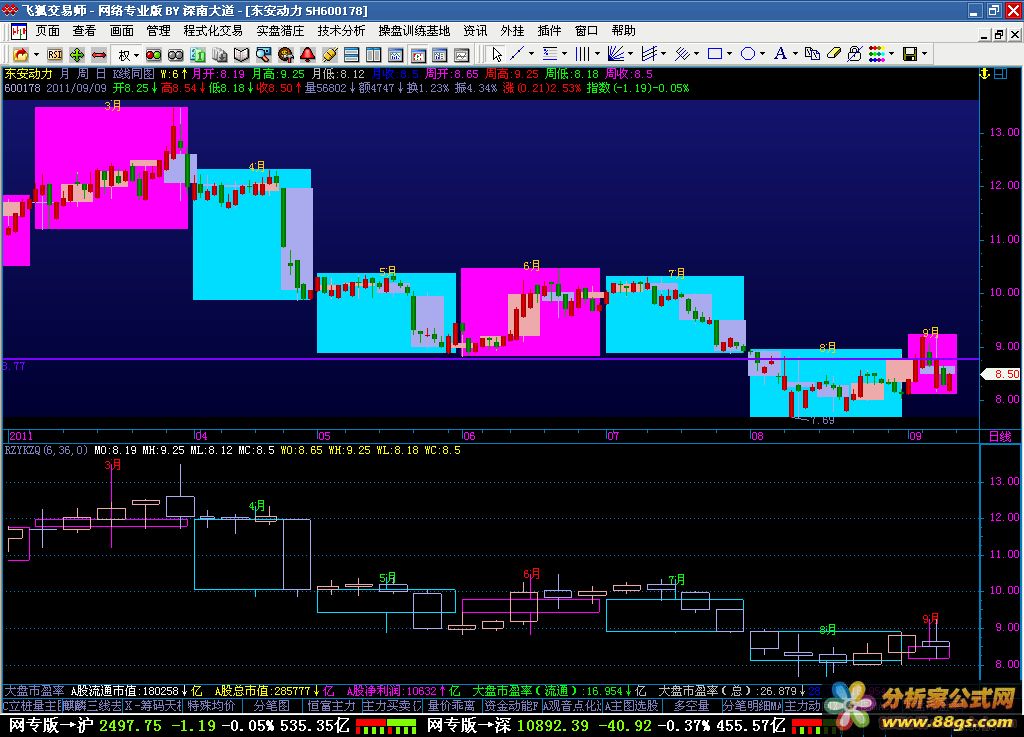Open the 查看 menu
The image size is (1024, 737).
(x=84, y=31)
